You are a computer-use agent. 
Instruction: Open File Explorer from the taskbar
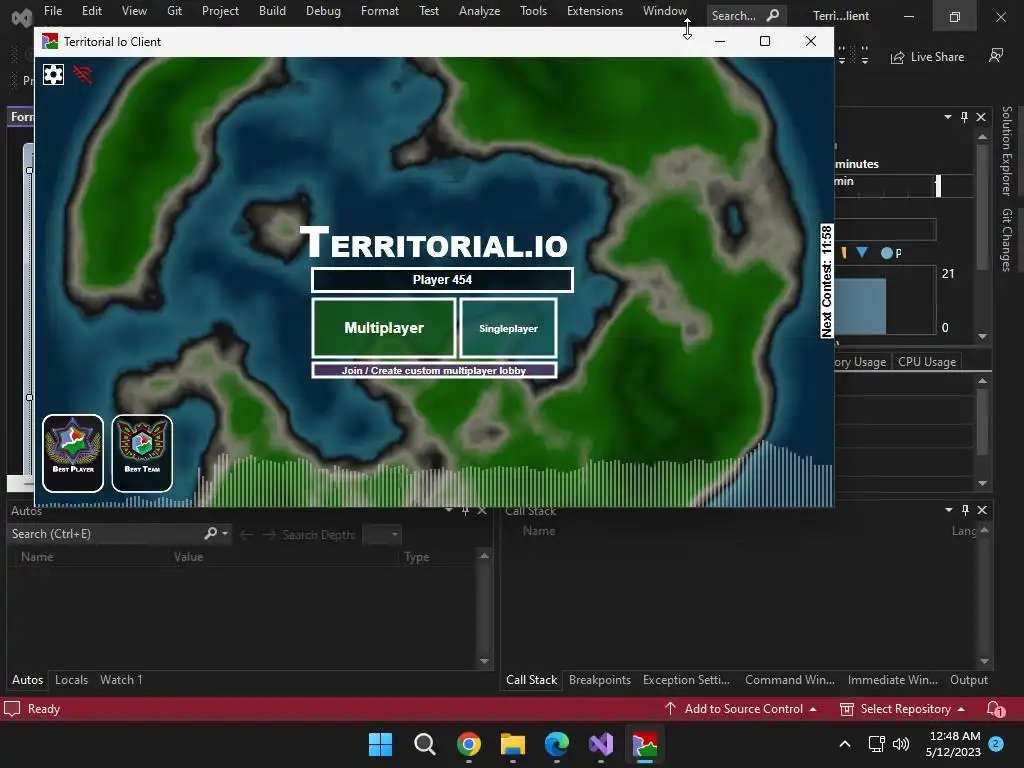(x=513, y=744)
